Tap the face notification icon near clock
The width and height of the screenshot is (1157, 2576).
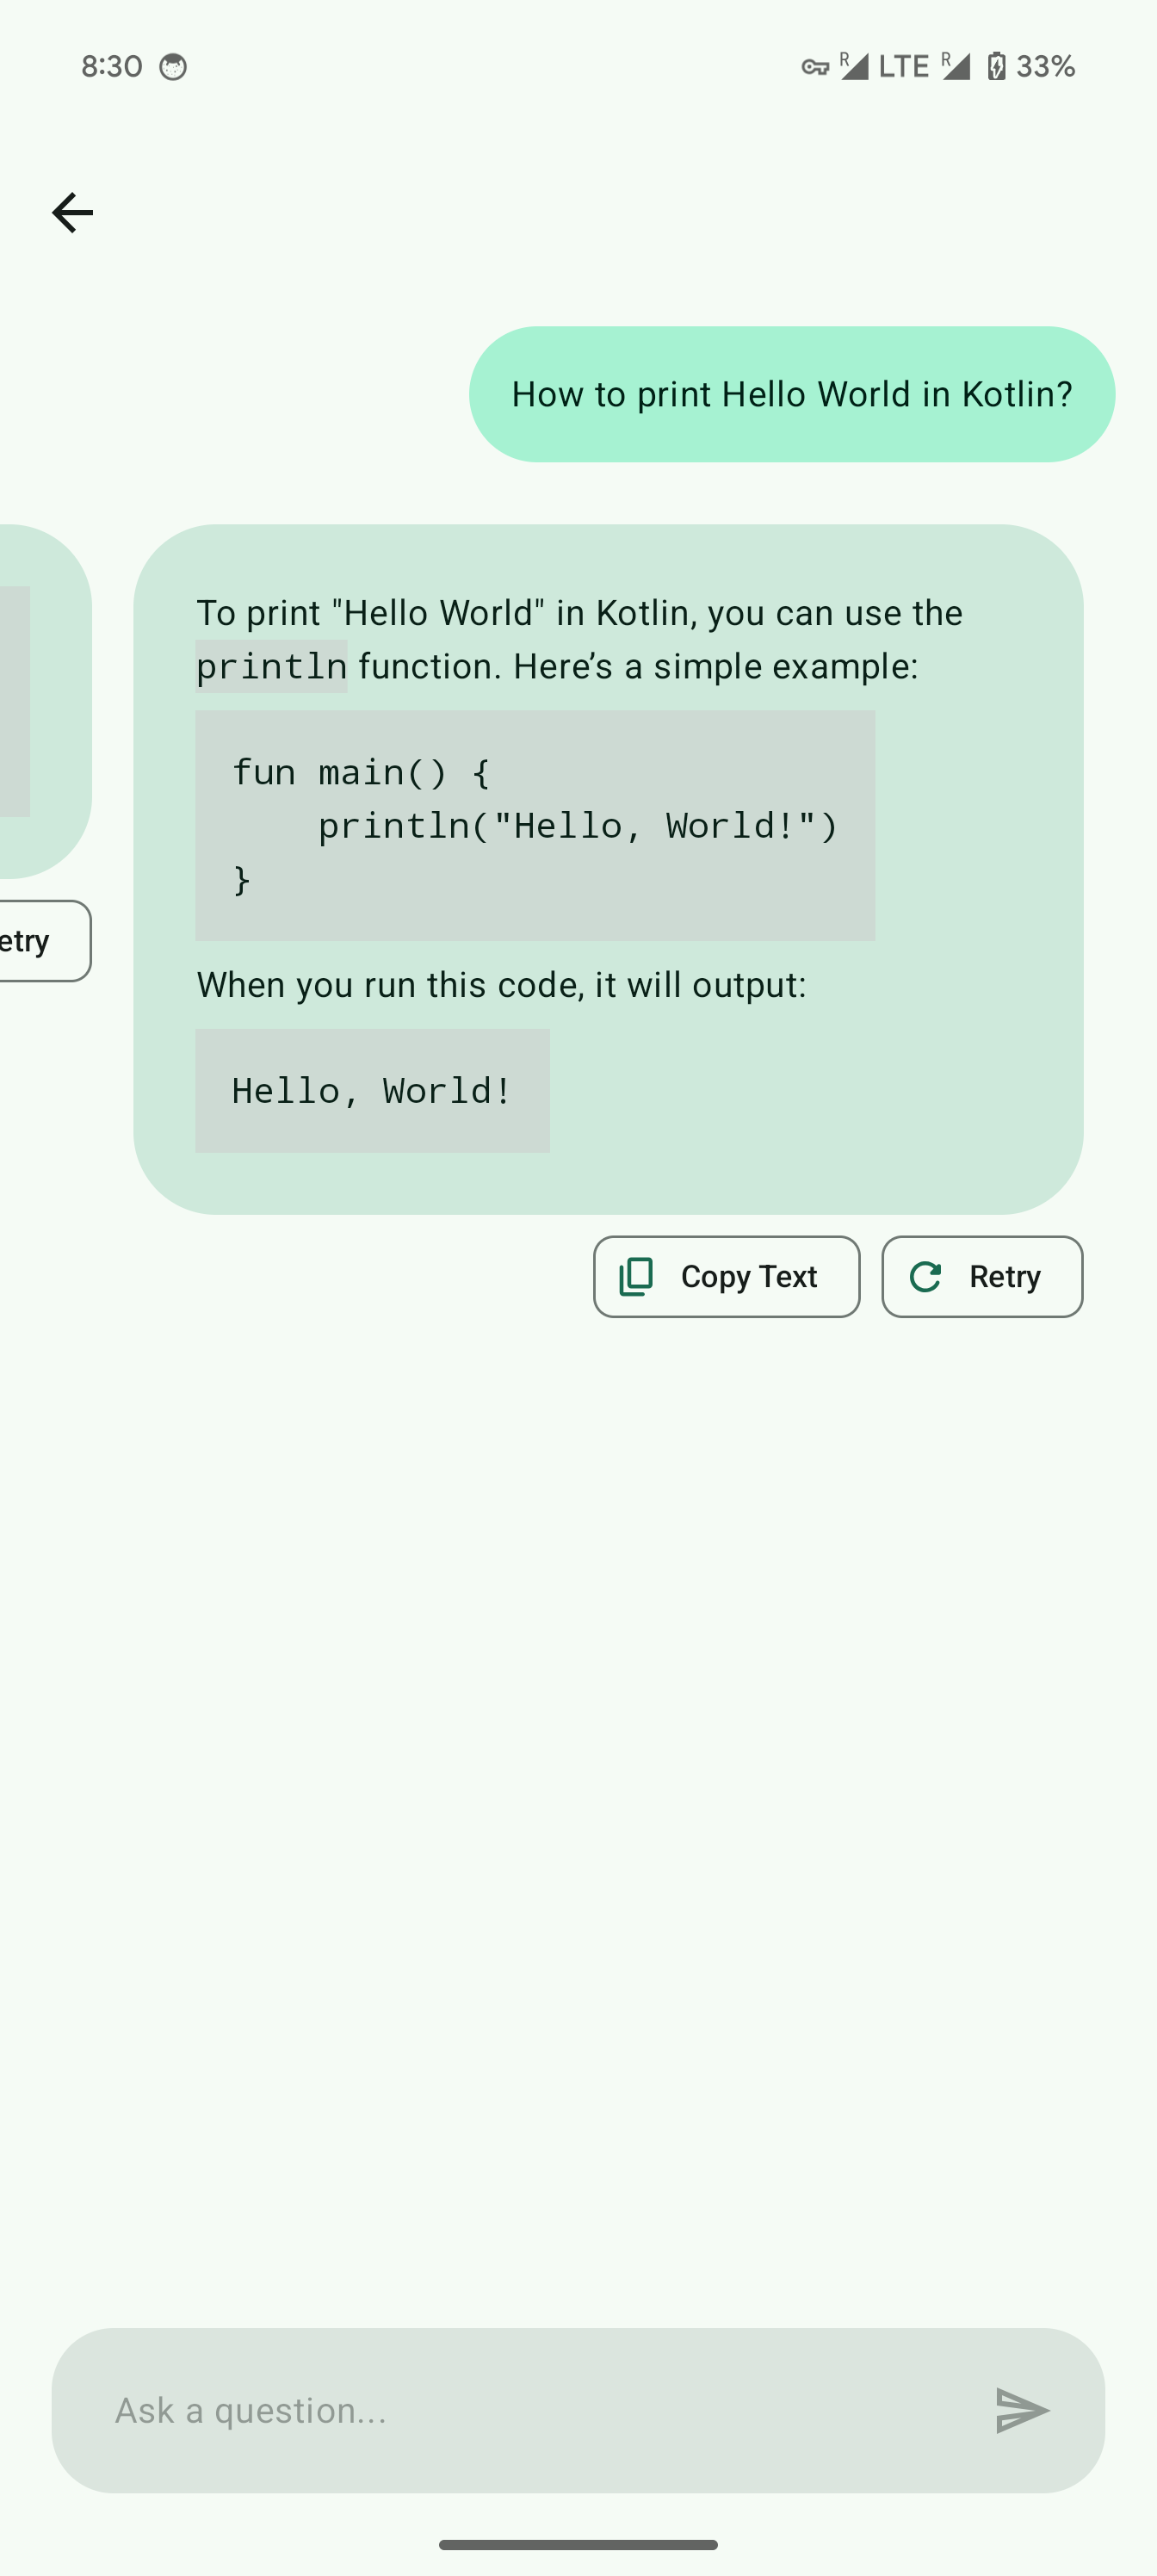coord(173,67)
